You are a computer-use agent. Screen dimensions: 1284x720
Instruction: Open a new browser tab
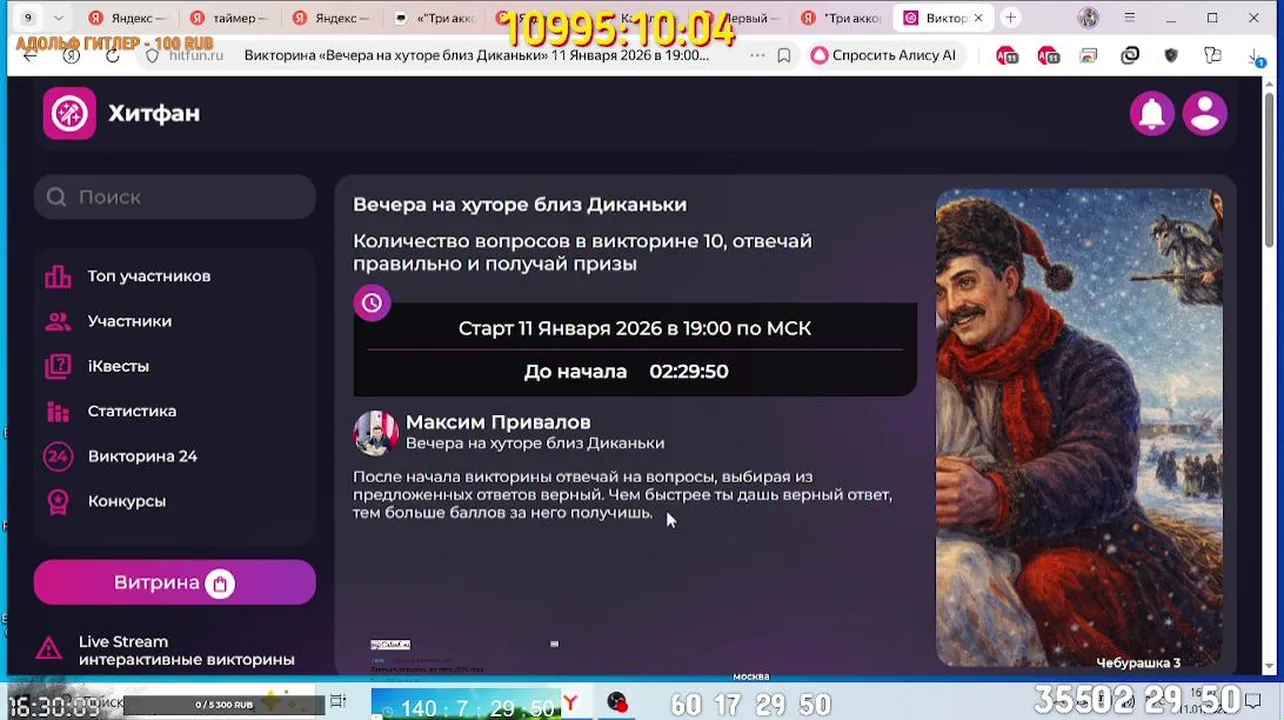click(1011, 18)
